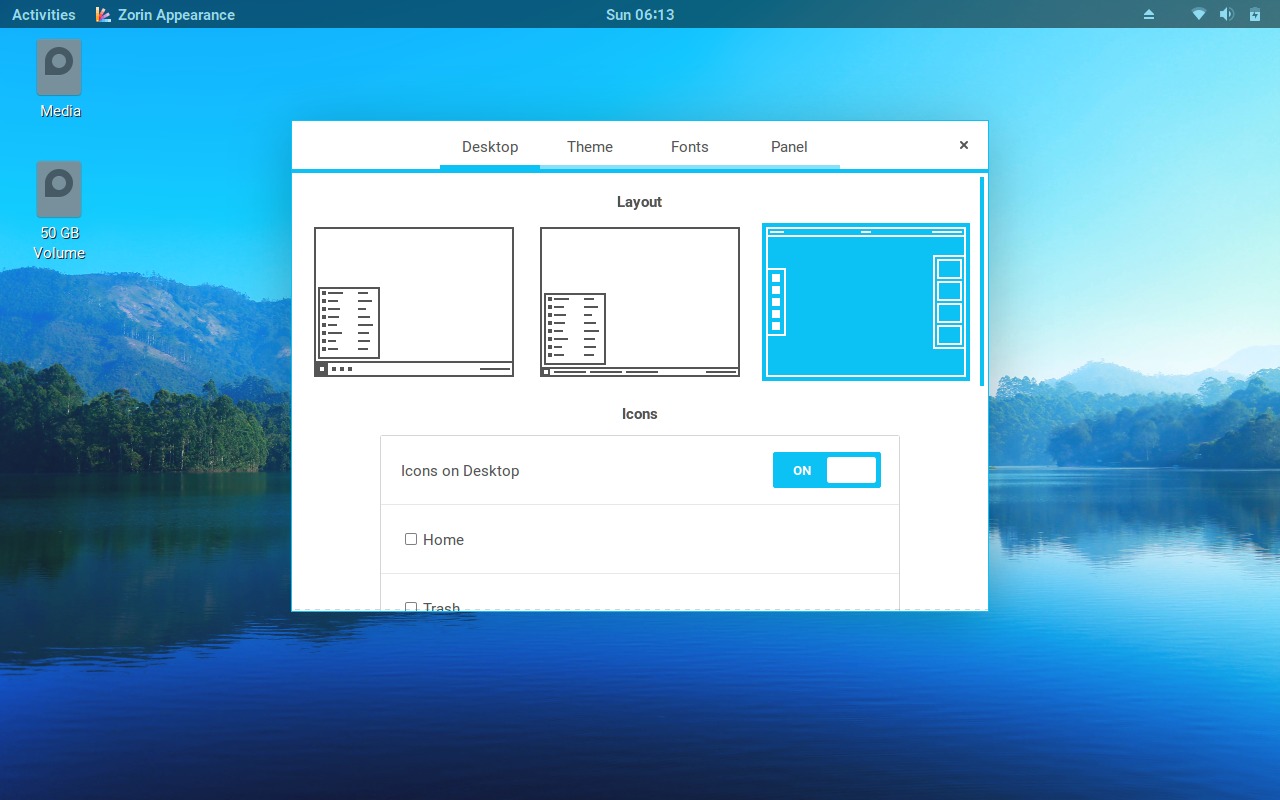1280x800 pixels.
Task: Switch to the Fonts tab
Action: pyautogui.click(x=689, y=146)
